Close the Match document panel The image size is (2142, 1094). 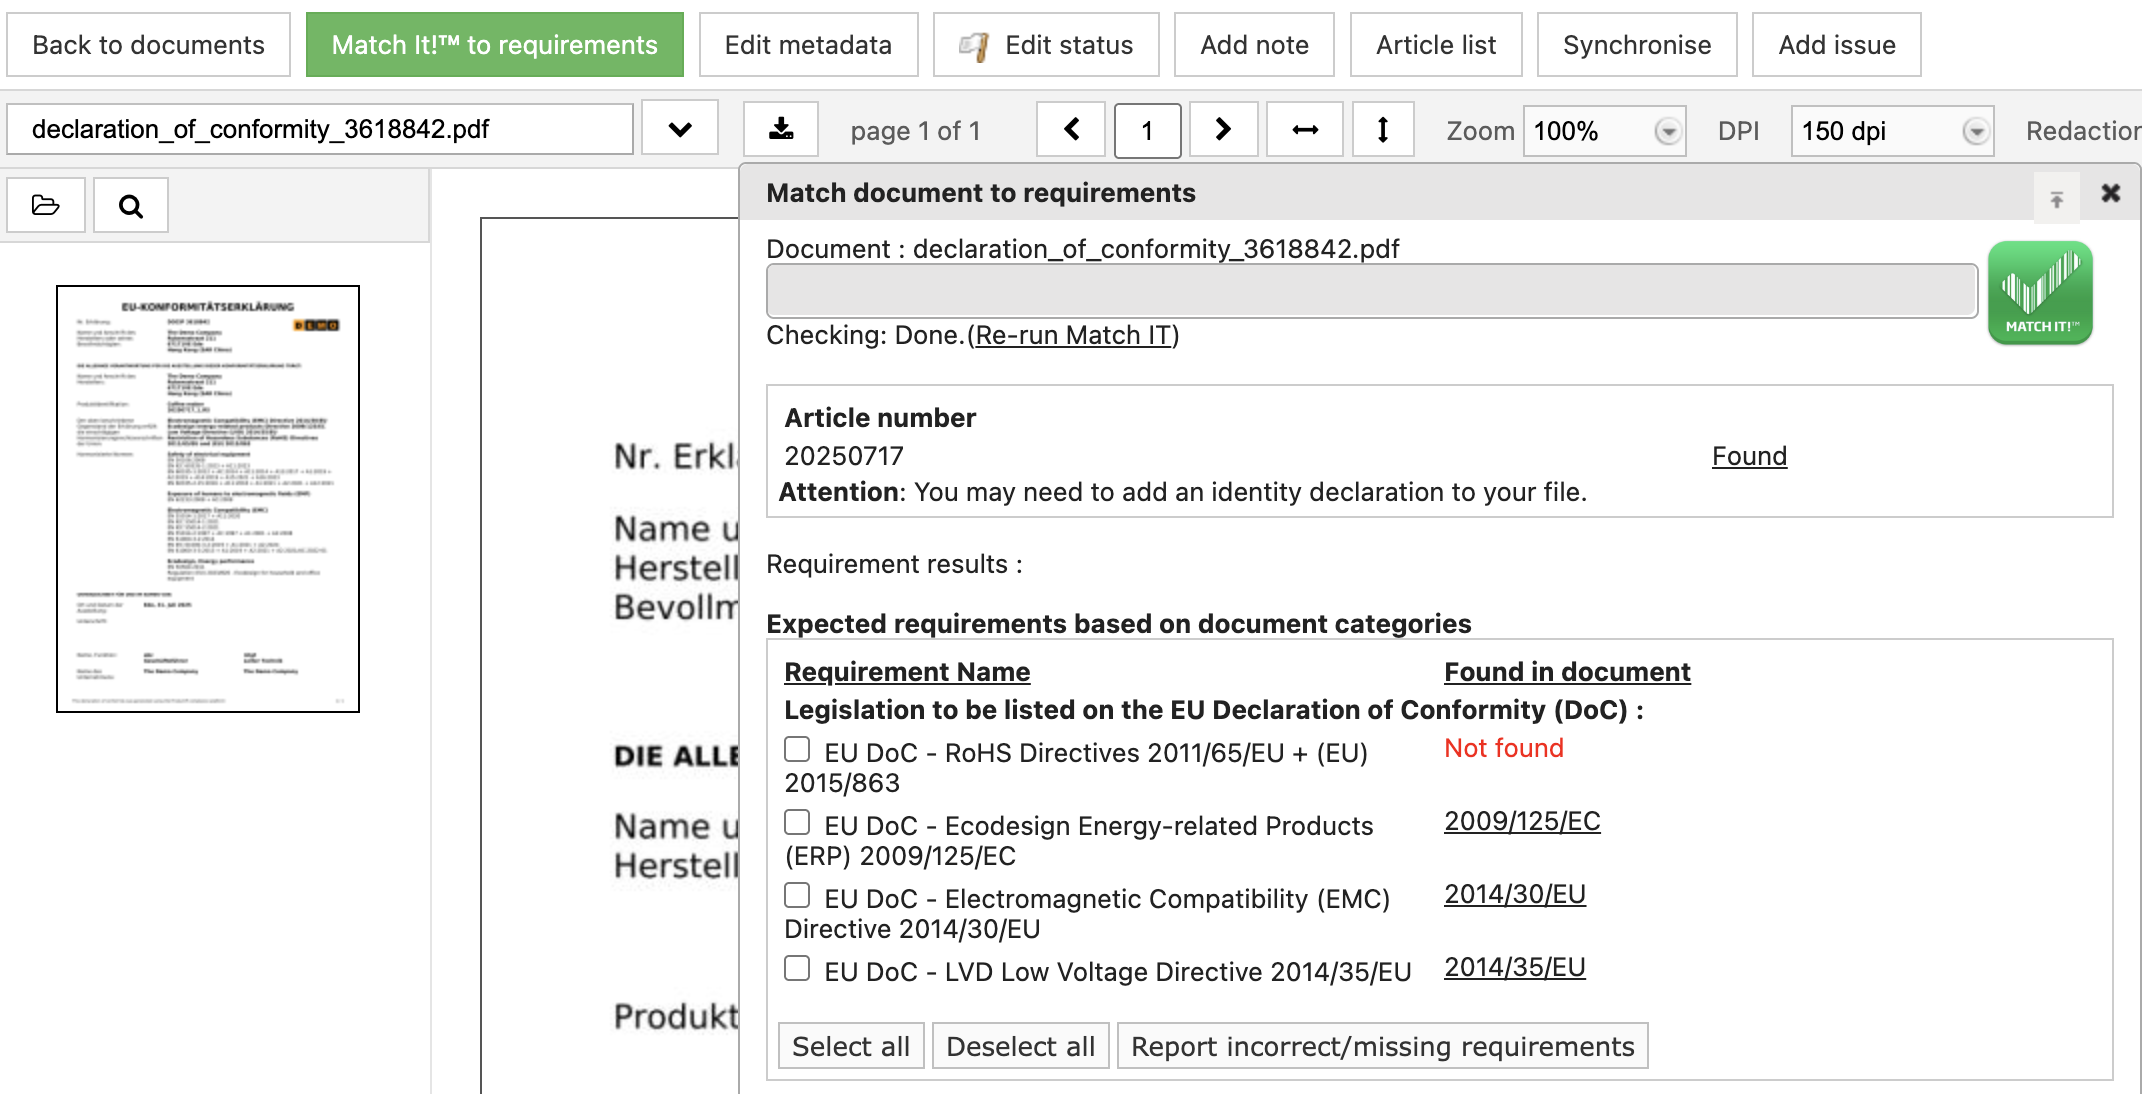2111,193
